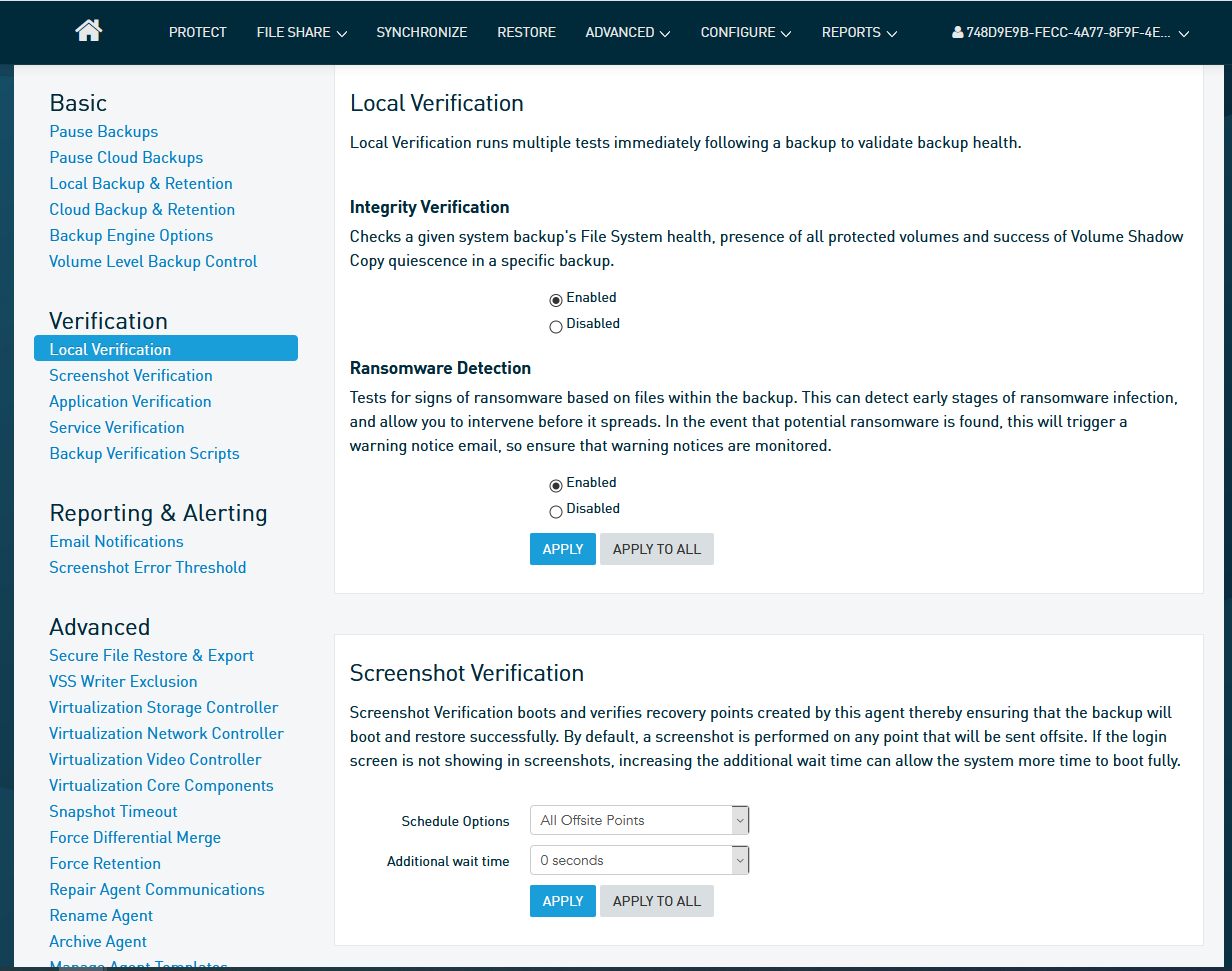Viewport: 1232px width, 971px height.
Task: Open Repair Agent Communications link
Action: point(157,889)
